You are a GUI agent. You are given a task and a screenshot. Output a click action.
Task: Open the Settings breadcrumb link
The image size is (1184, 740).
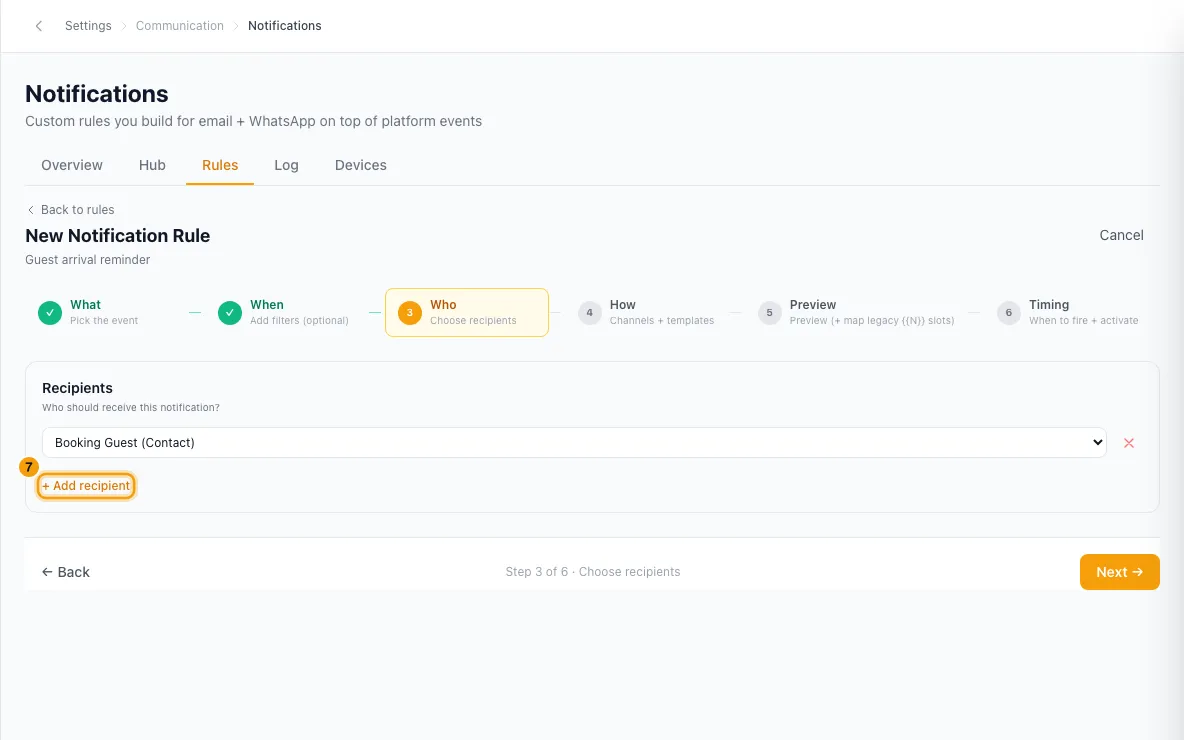(x=88, y=26)
